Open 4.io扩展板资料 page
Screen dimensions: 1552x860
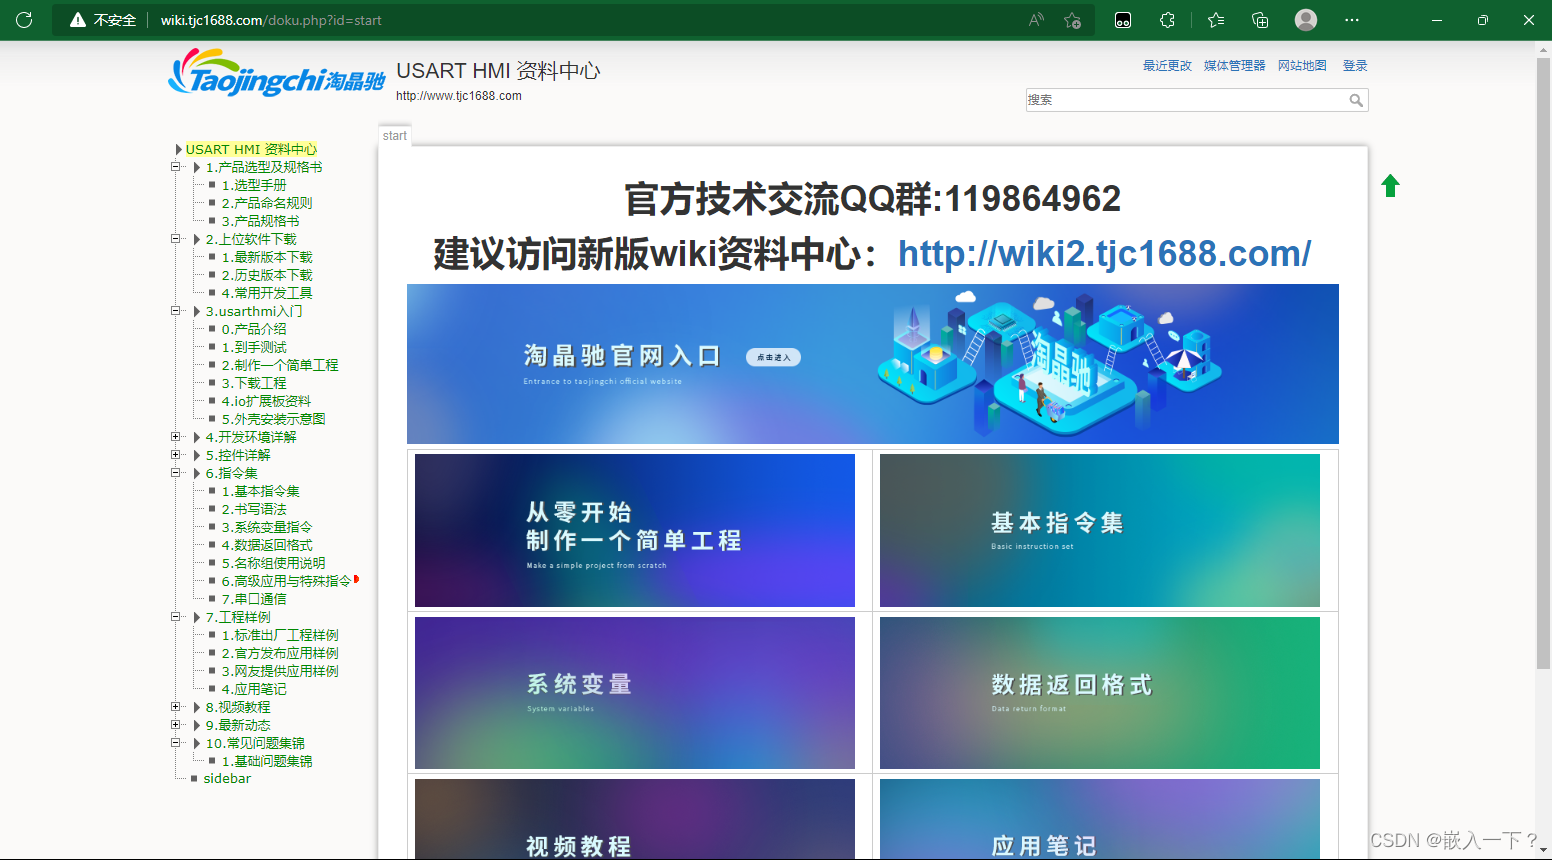266,401
